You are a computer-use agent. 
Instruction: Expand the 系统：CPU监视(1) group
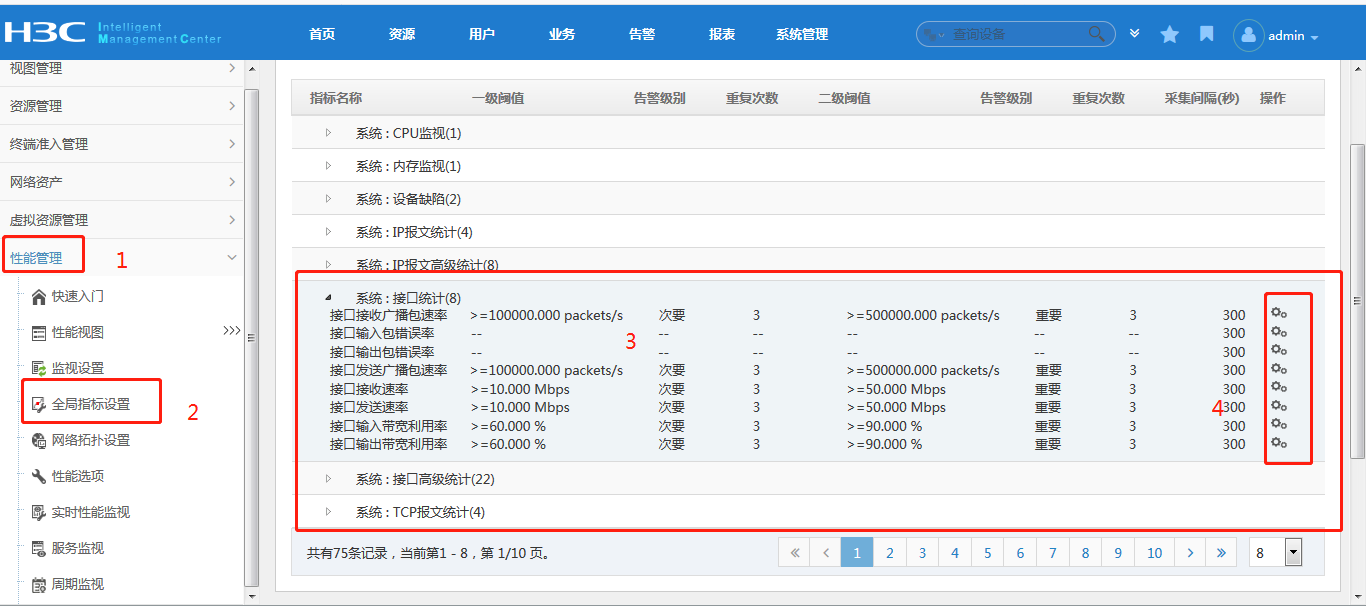pos(328,133)
